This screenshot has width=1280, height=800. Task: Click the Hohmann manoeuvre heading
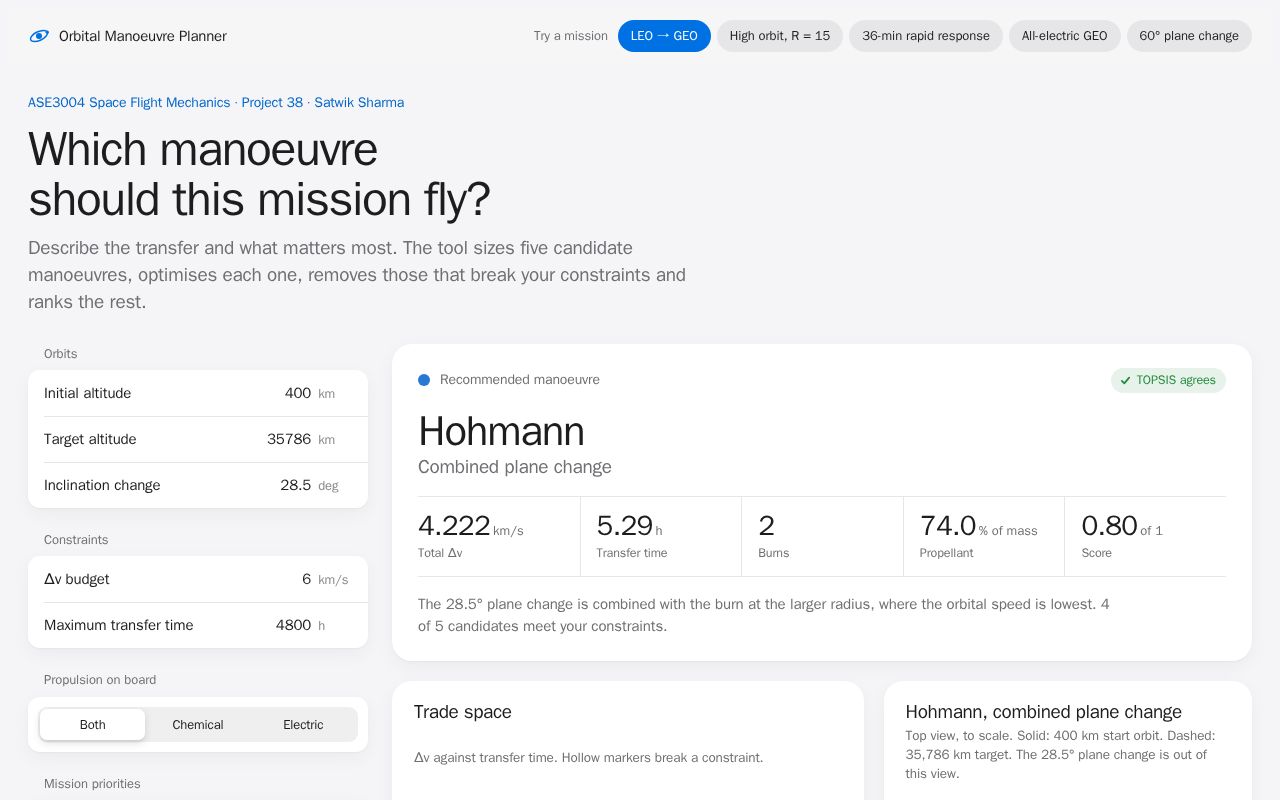pos(501,432)
